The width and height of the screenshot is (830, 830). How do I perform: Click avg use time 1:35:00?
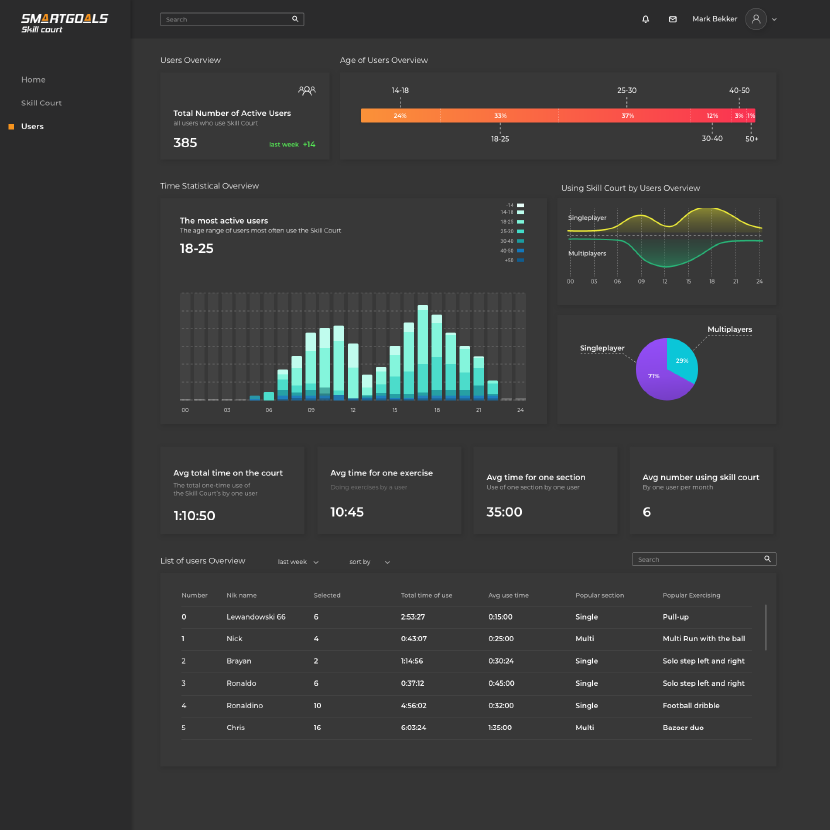pos(500,727)
